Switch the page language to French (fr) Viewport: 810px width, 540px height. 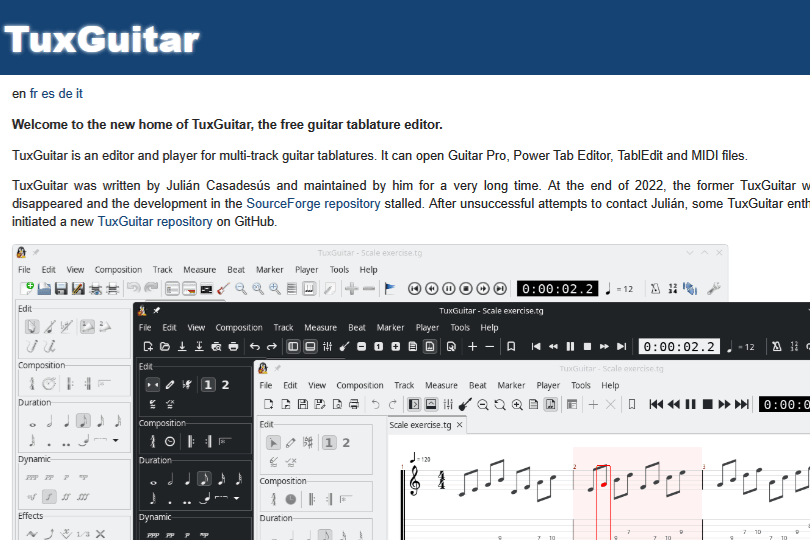(34, 94)
